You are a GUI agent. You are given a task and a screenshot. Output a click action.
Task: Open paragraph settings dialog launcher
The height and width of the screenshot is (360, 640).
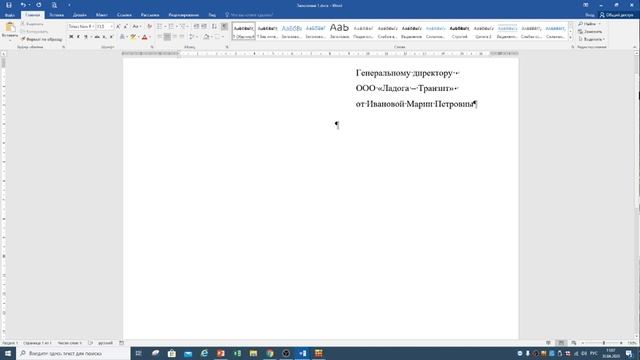coord(227,47)
